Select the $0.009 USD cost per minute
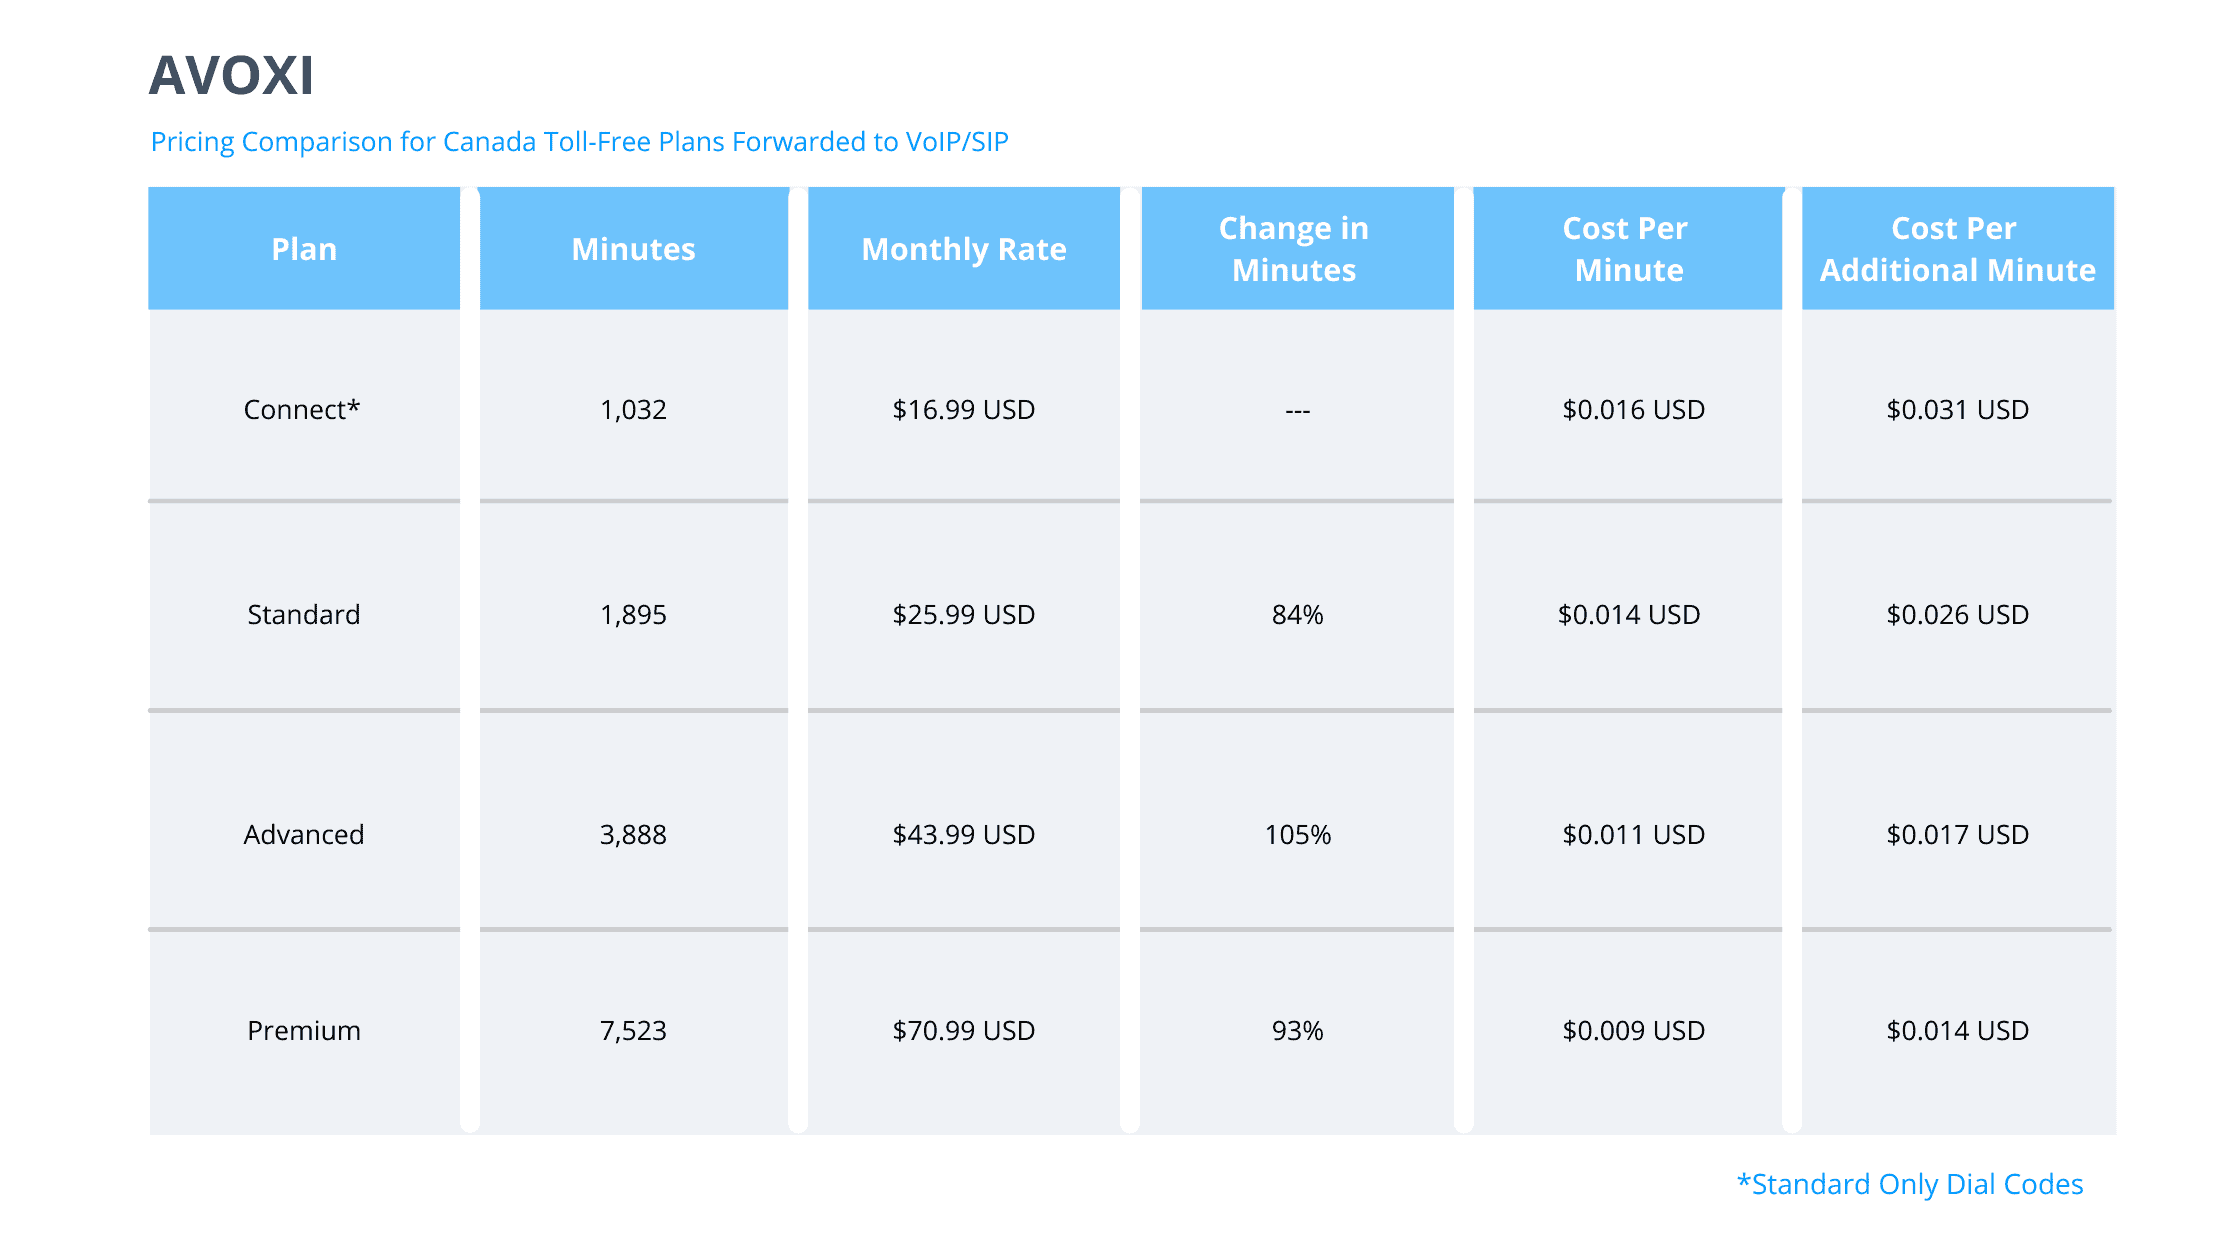Screen dimensions: 2240x1260 click(x=1633, y=1031)
